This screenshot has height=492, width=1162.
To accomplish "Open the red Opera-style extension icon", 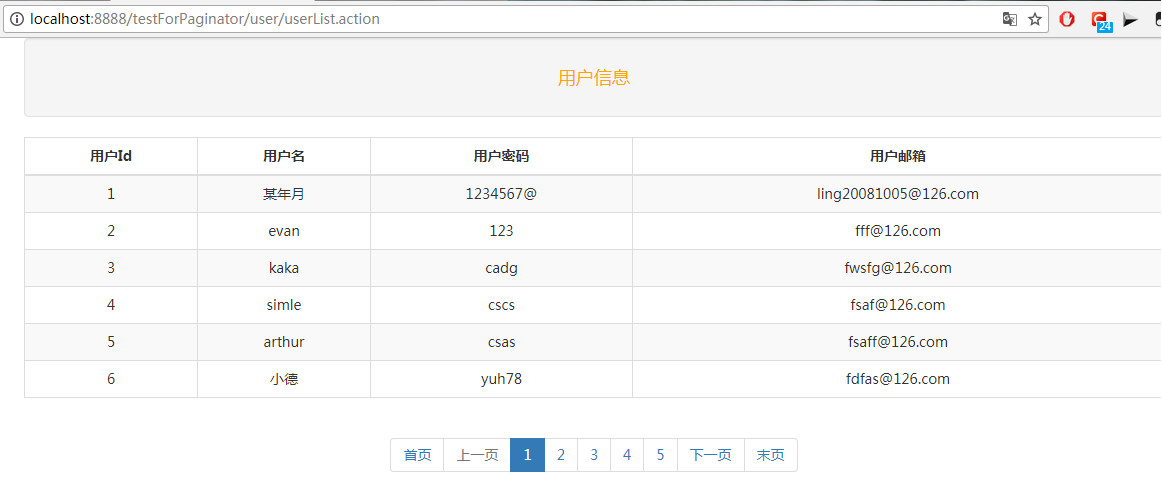I will pyautogui.click(x=1067, y=19).
